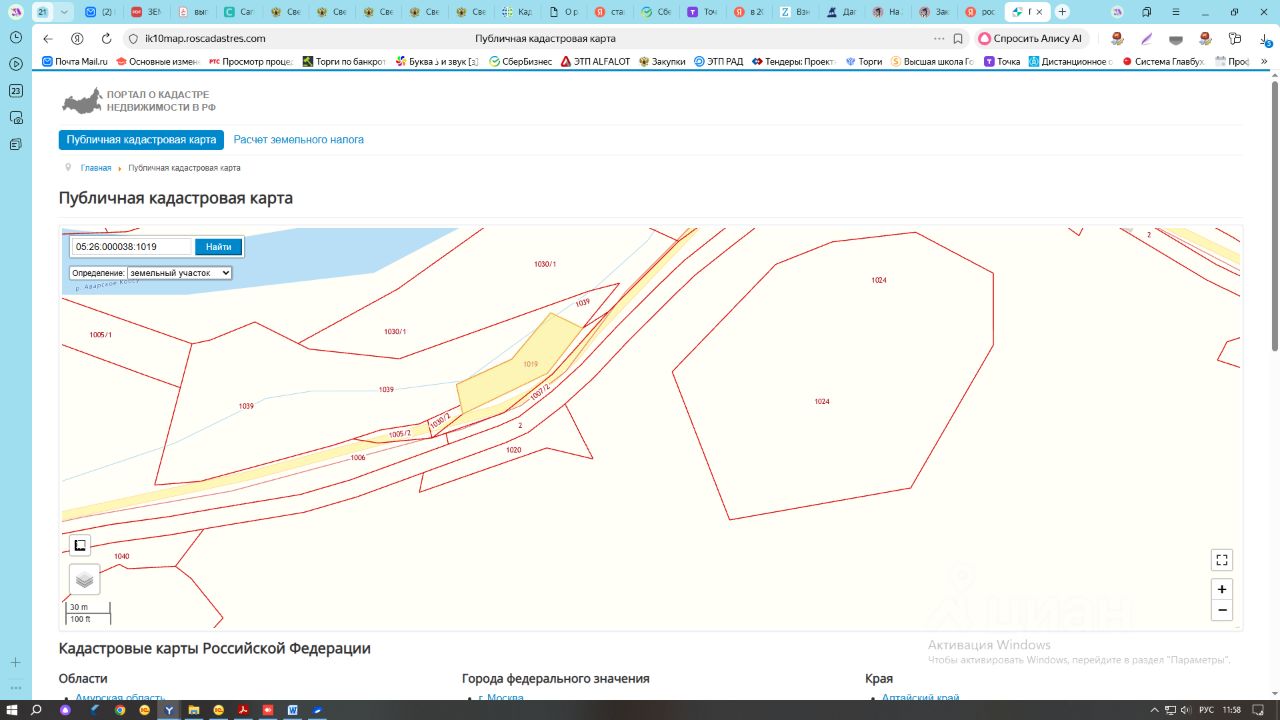Image resolution: width=1280 pixels, height=720 pixels.
Task: Open 'СберБизнес' bookmark
Action: pos(520,61)
